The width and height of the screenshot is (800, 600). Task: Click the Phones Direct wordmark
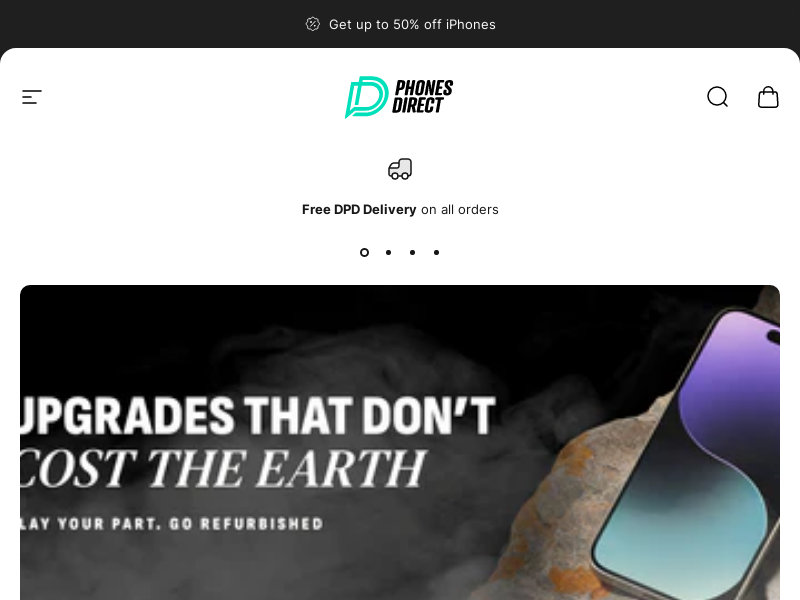pyautogui.click(x=422, y=96)
